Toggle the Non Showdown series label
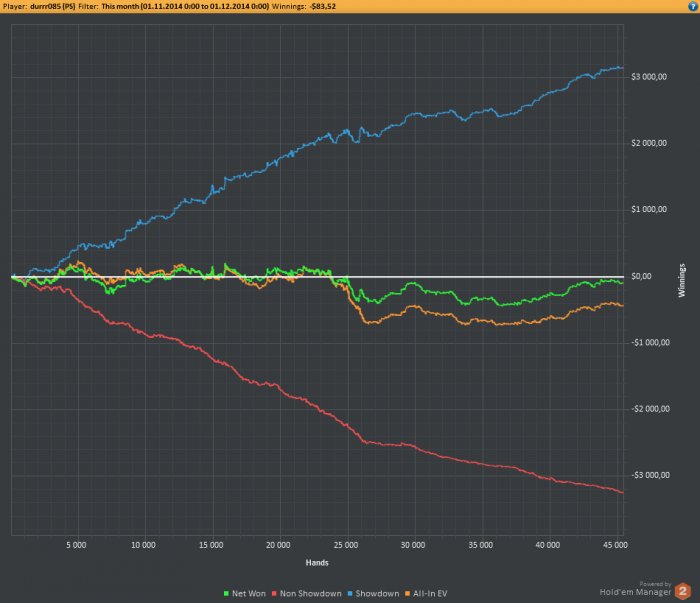700x603 pixels. click(311, 594)
